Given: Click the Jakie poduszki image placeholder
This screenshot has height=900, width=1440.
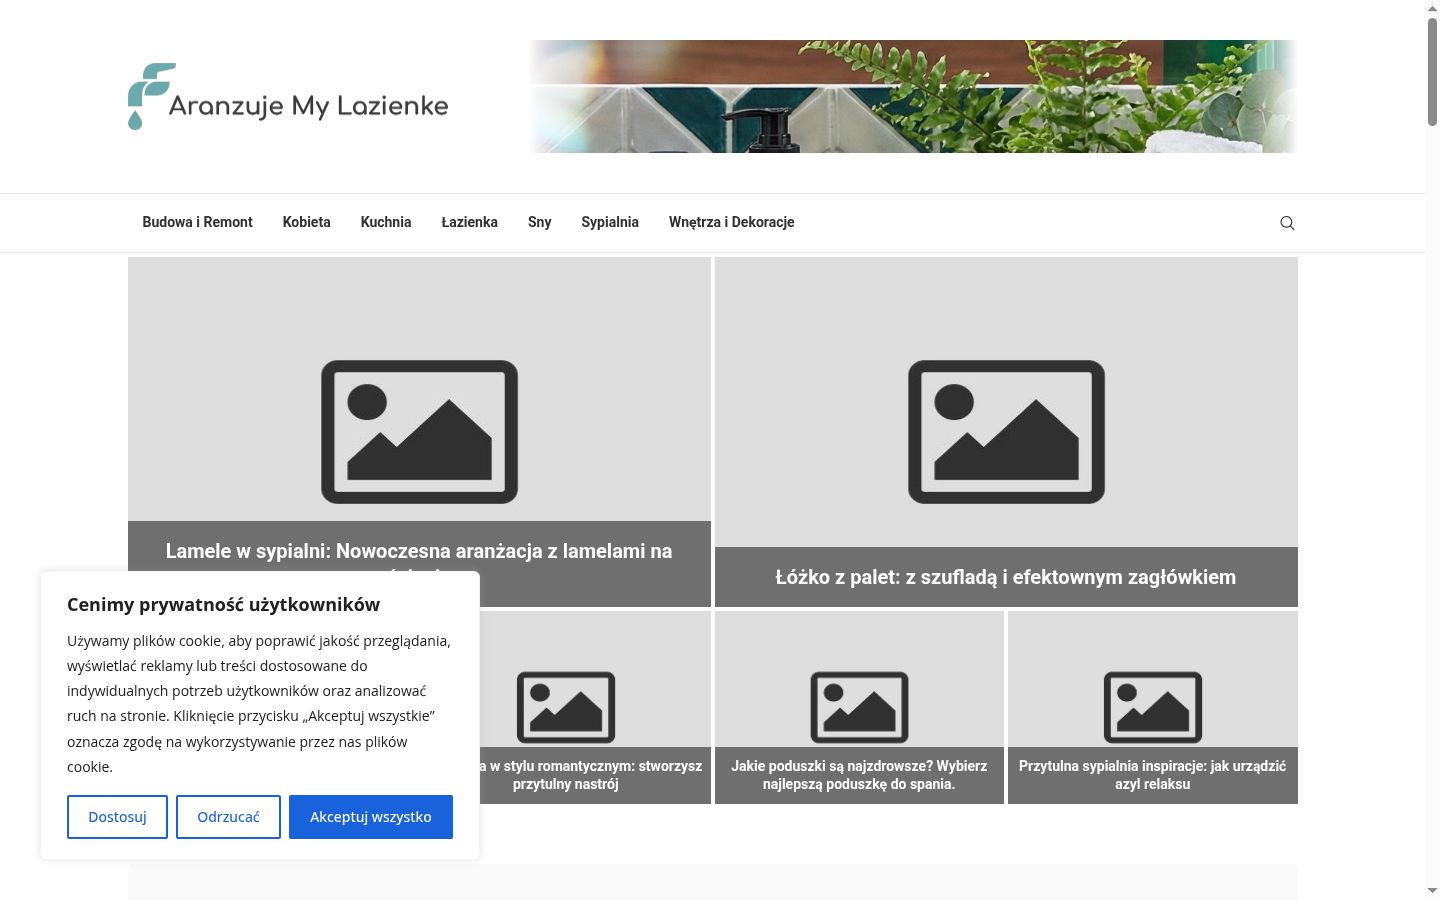Looking at the screenshot, I should [859, 707].
